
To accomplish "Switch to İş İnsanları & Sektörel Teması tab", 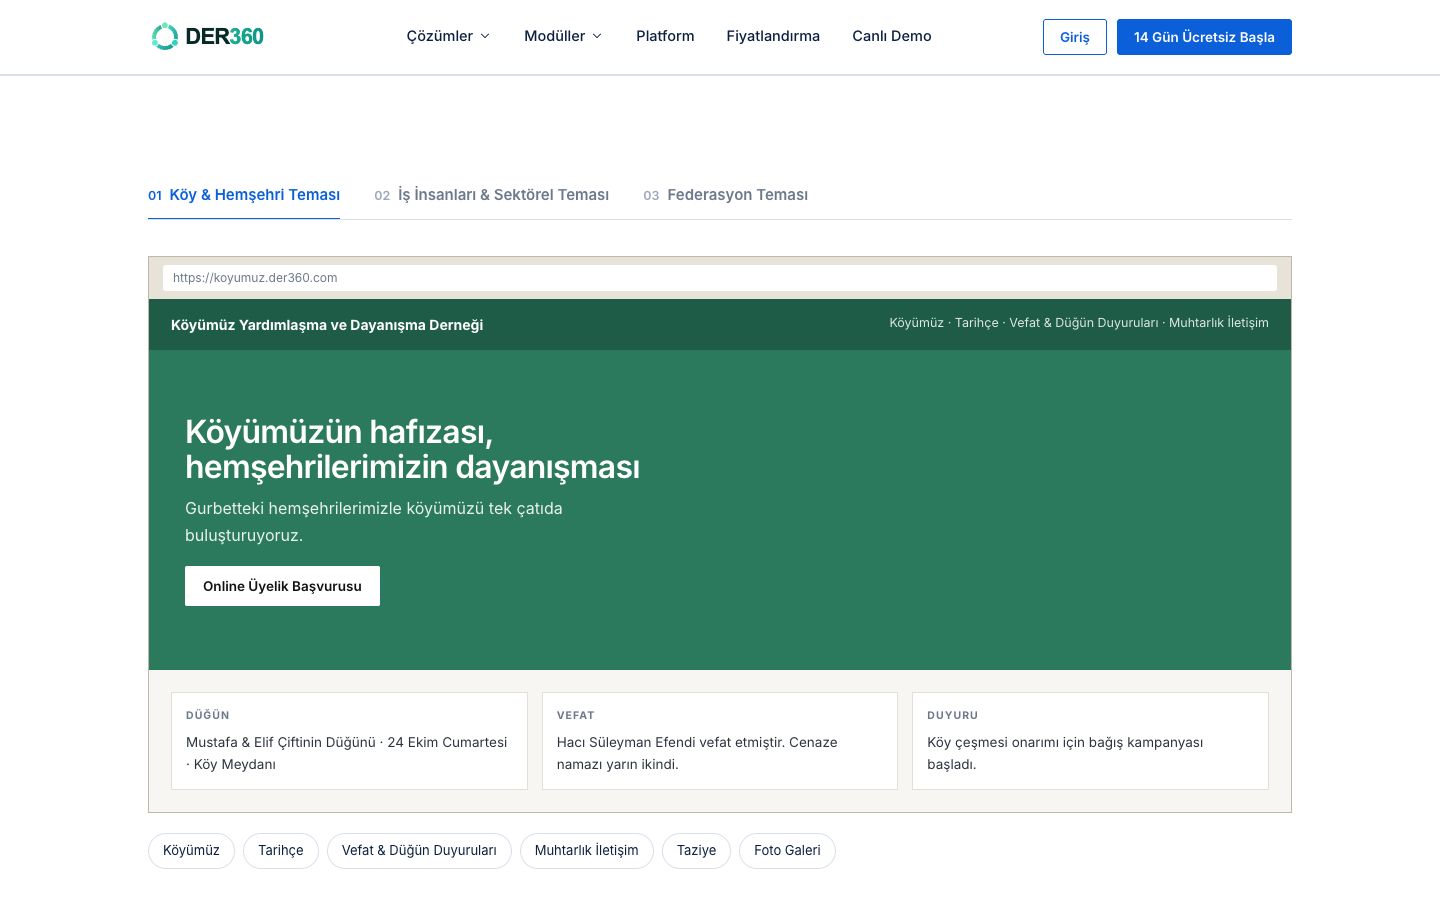I will pyautogui.click(x=491, y=195).
